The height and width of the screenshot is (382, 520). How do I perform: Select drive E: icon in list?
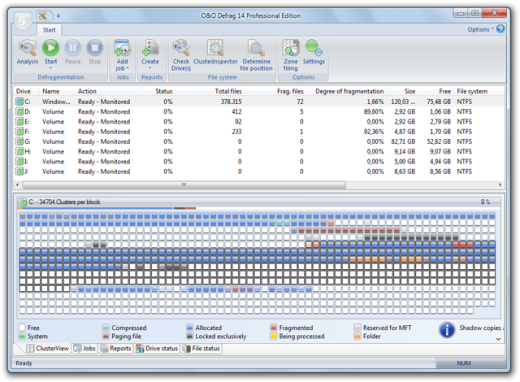click(x=20, y=122)
